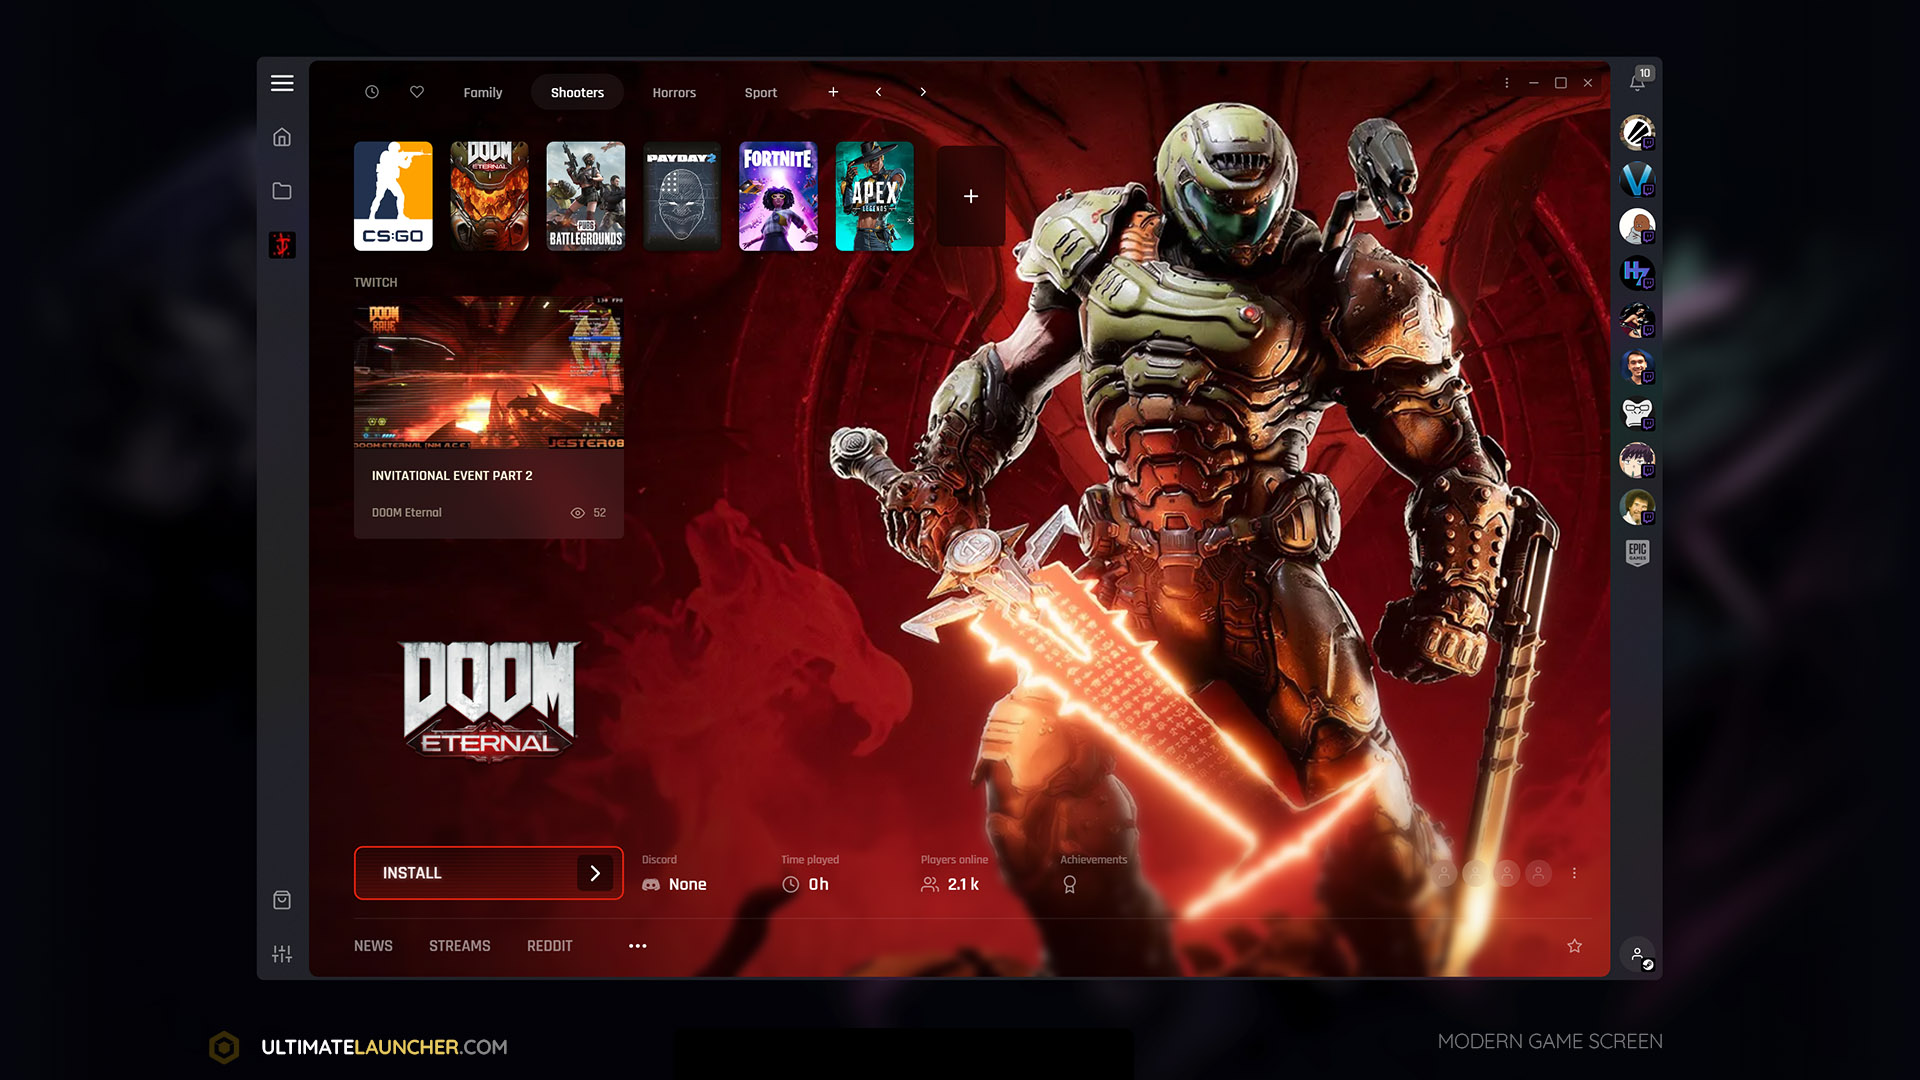Select the PUBG Battlegrounds game cover

(586, 196)
